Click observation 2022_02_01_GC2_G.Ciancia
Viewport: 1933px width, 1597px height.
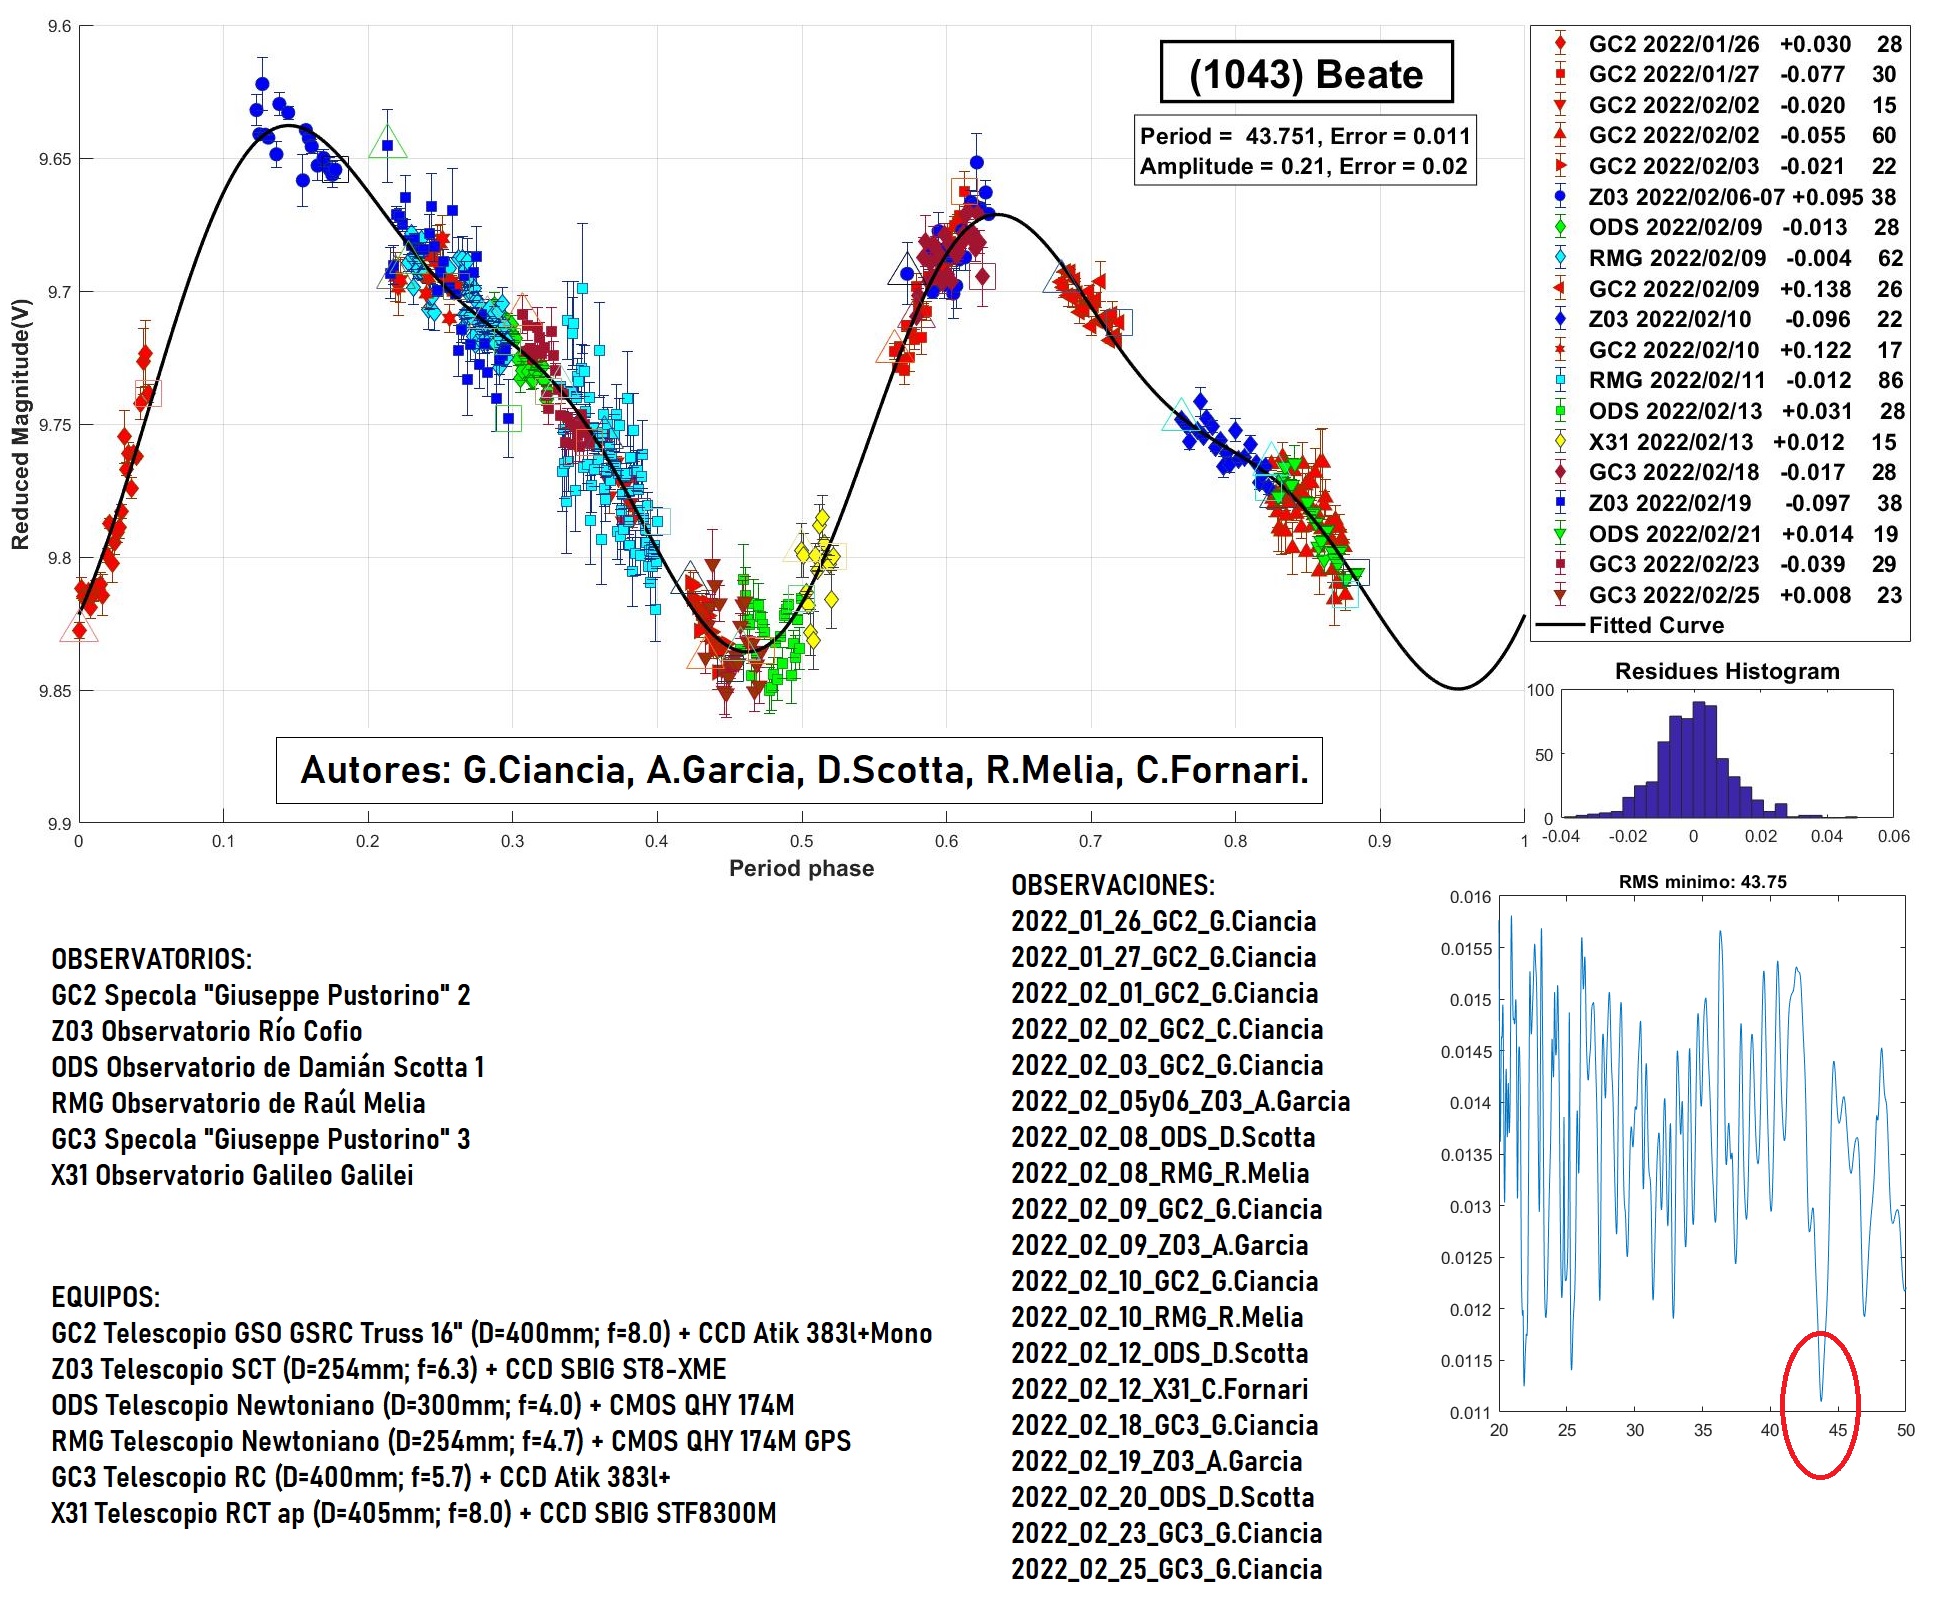click(x=1164, y=994)
